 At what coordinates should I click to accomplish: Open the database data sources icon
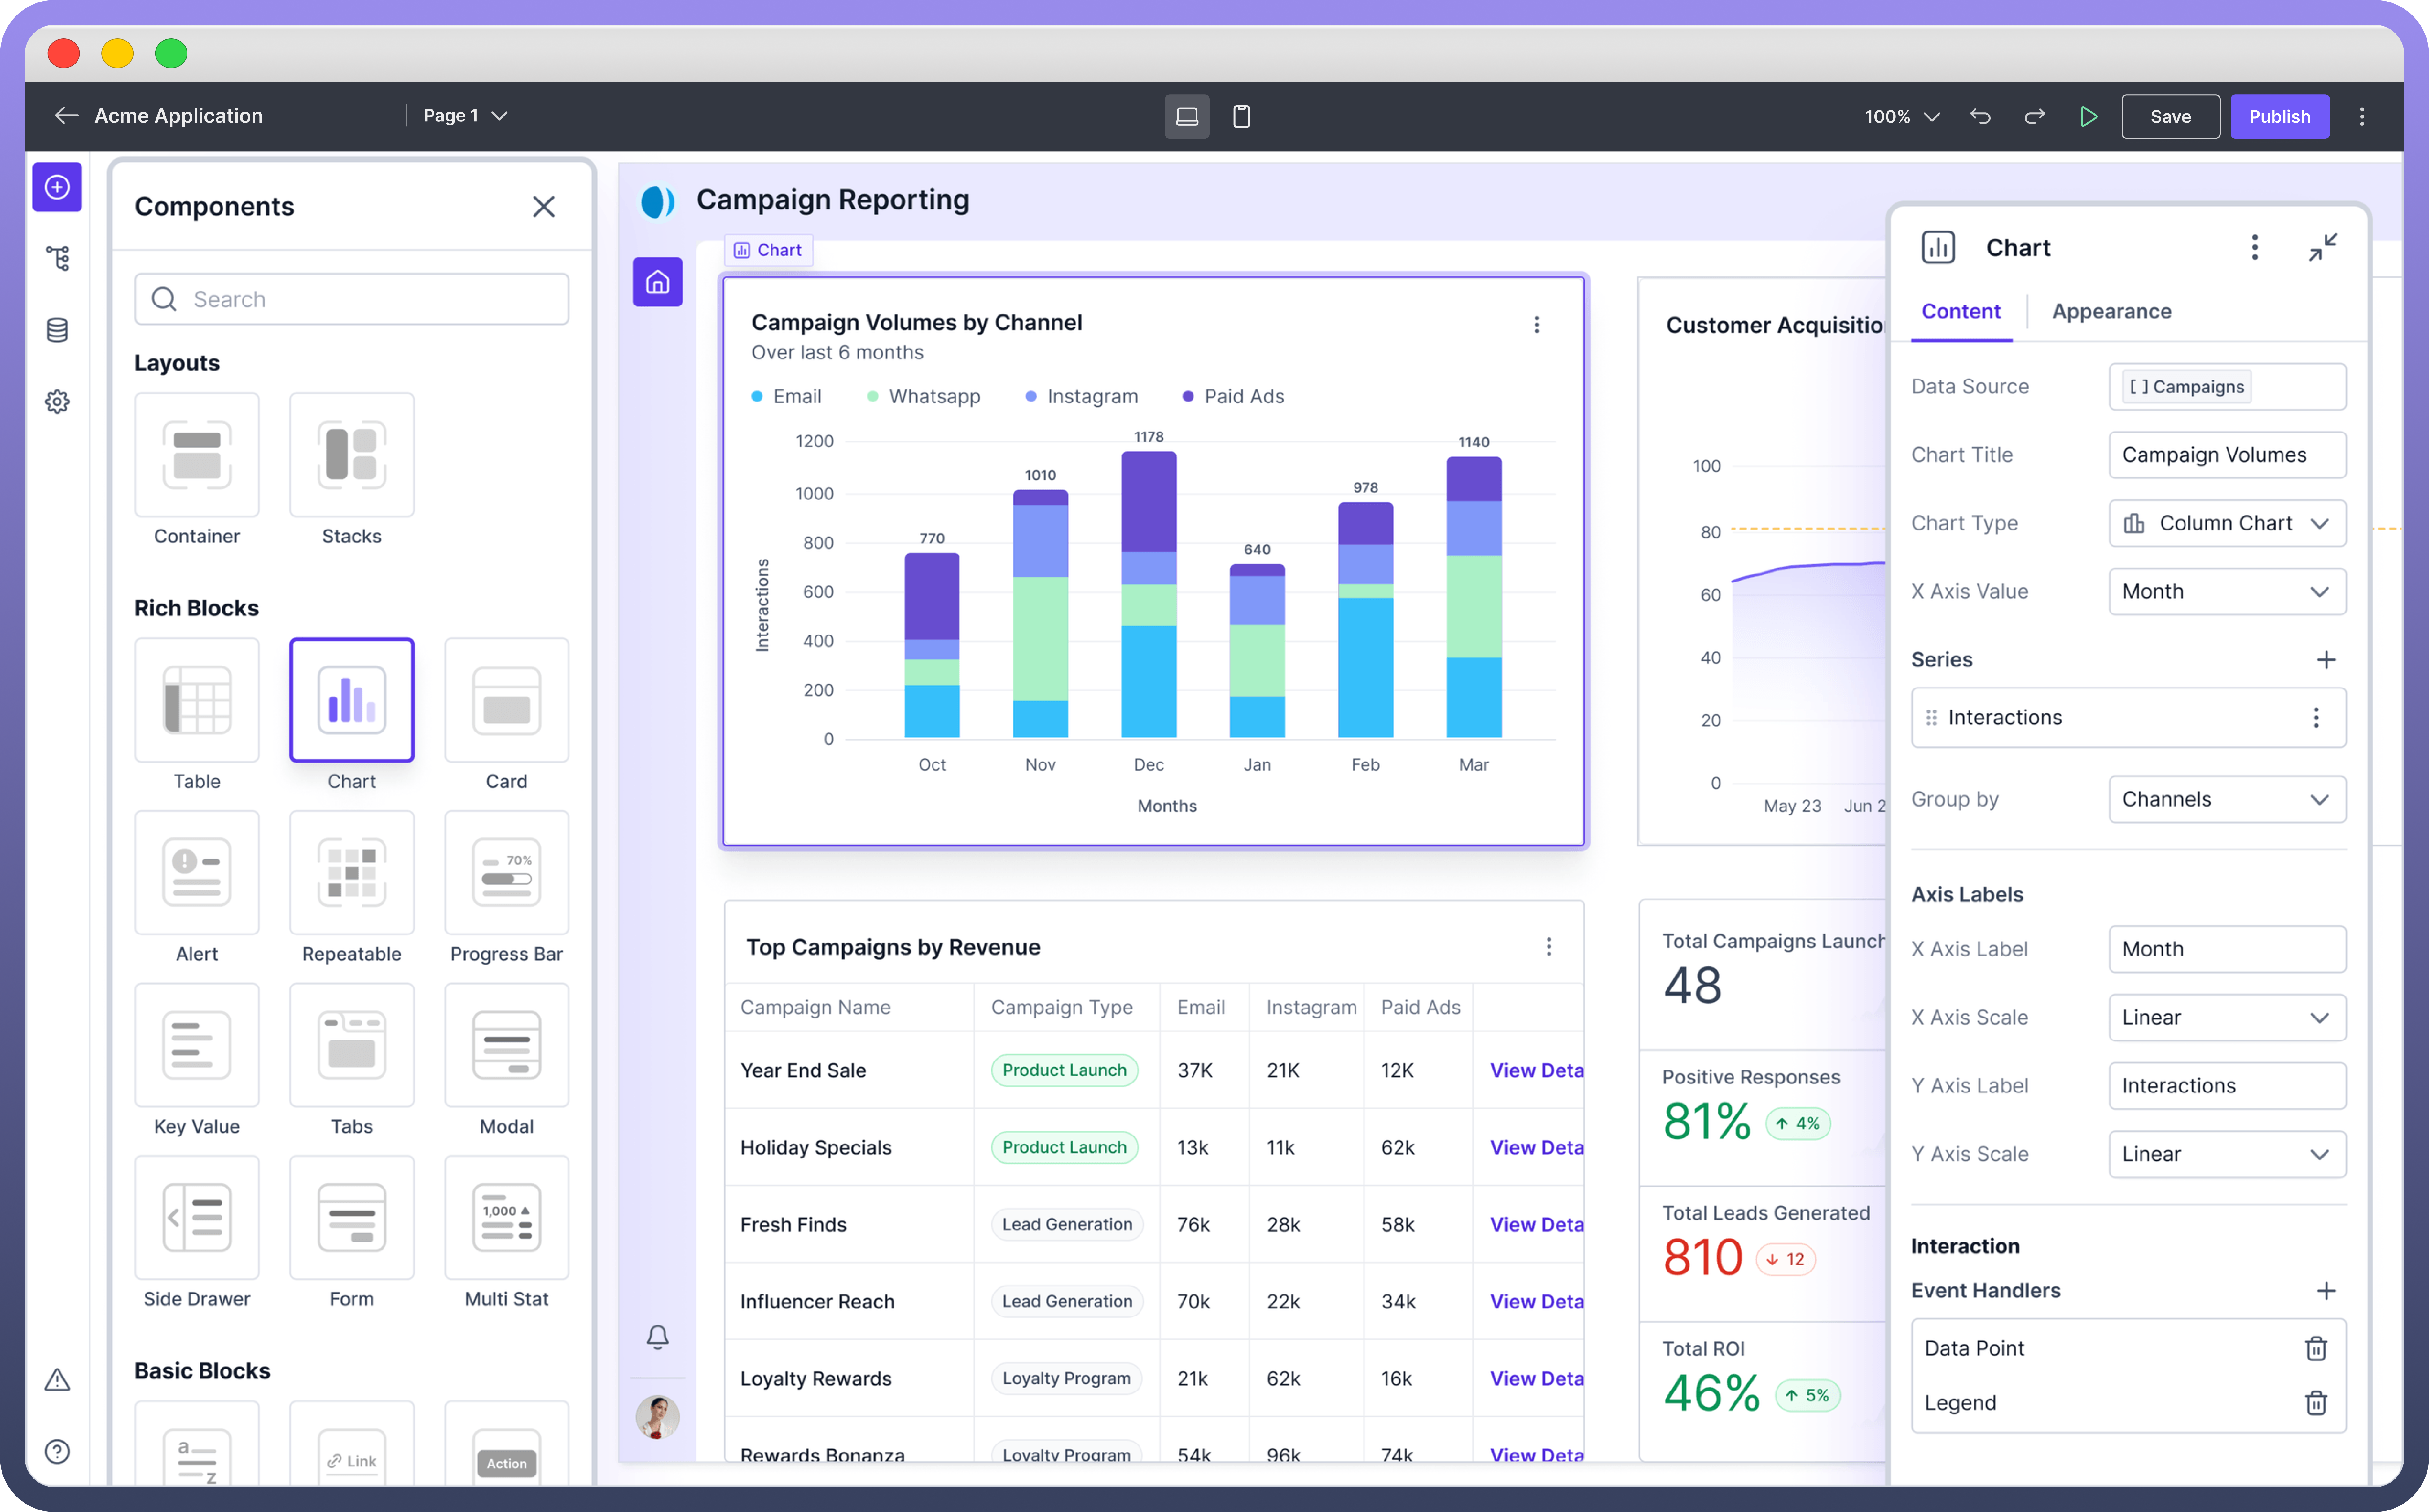[57, 330]
